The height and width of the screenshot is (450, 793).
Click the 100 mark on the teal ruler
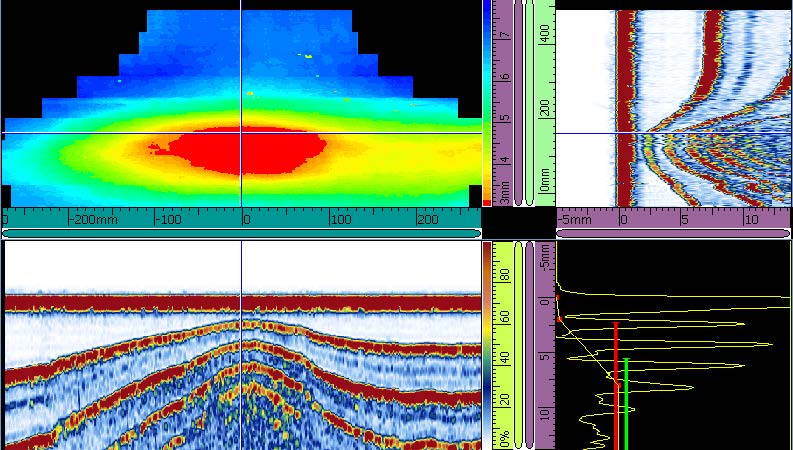click(x=342, y=219)
